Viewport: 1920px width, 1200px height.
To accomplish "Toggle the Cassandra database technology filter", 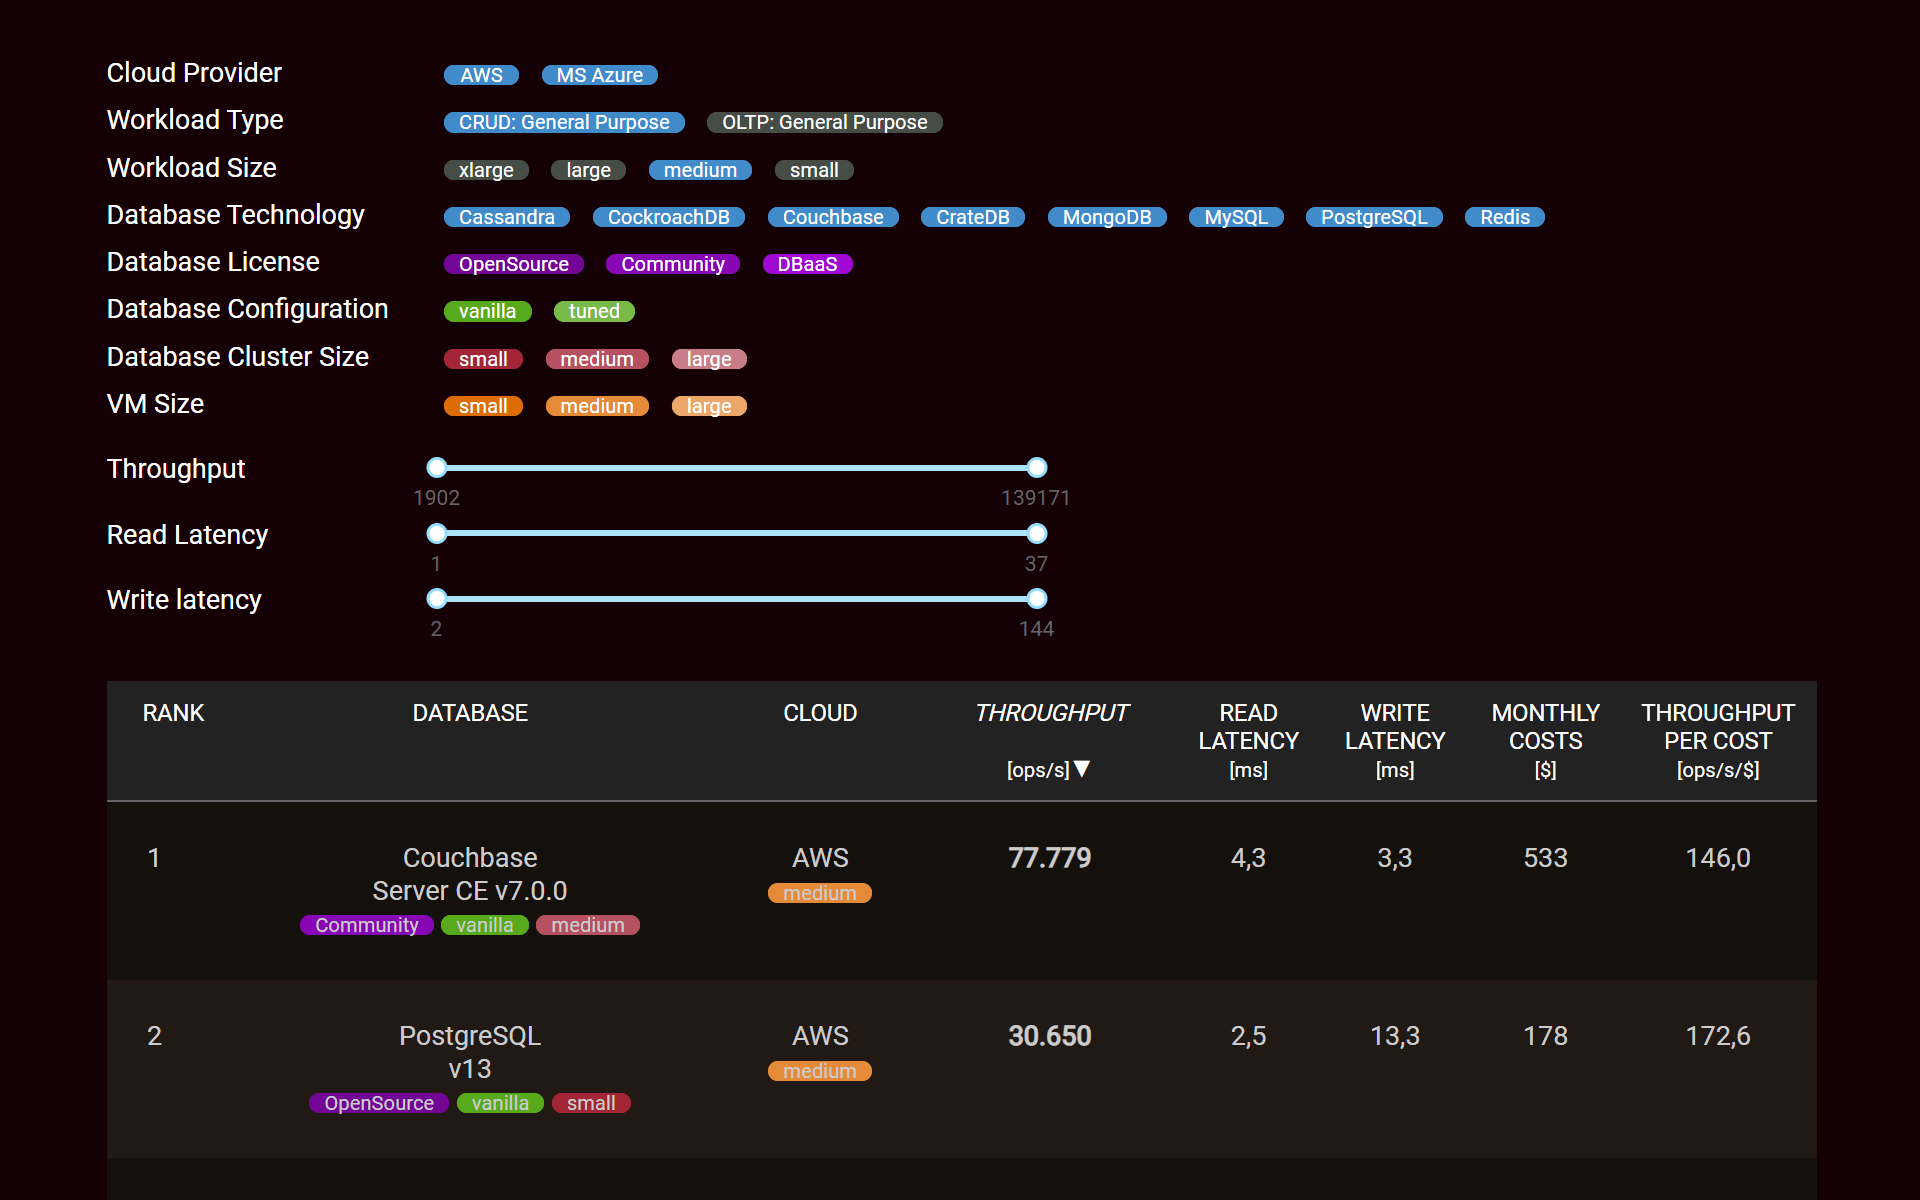I will [x=506, y=217].
